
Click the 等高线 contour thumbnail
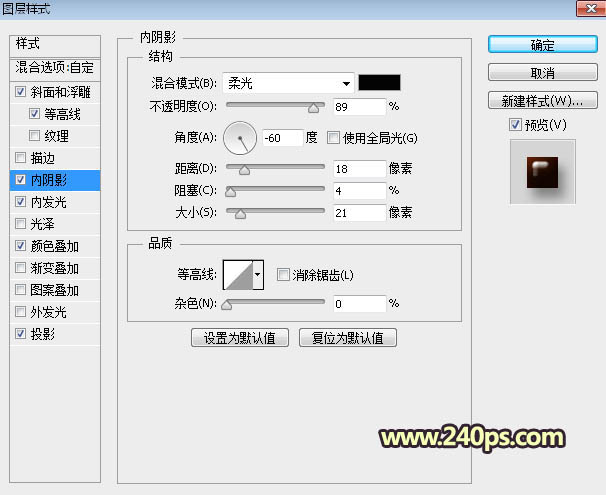pyautogui.click(x=238, y=275)
